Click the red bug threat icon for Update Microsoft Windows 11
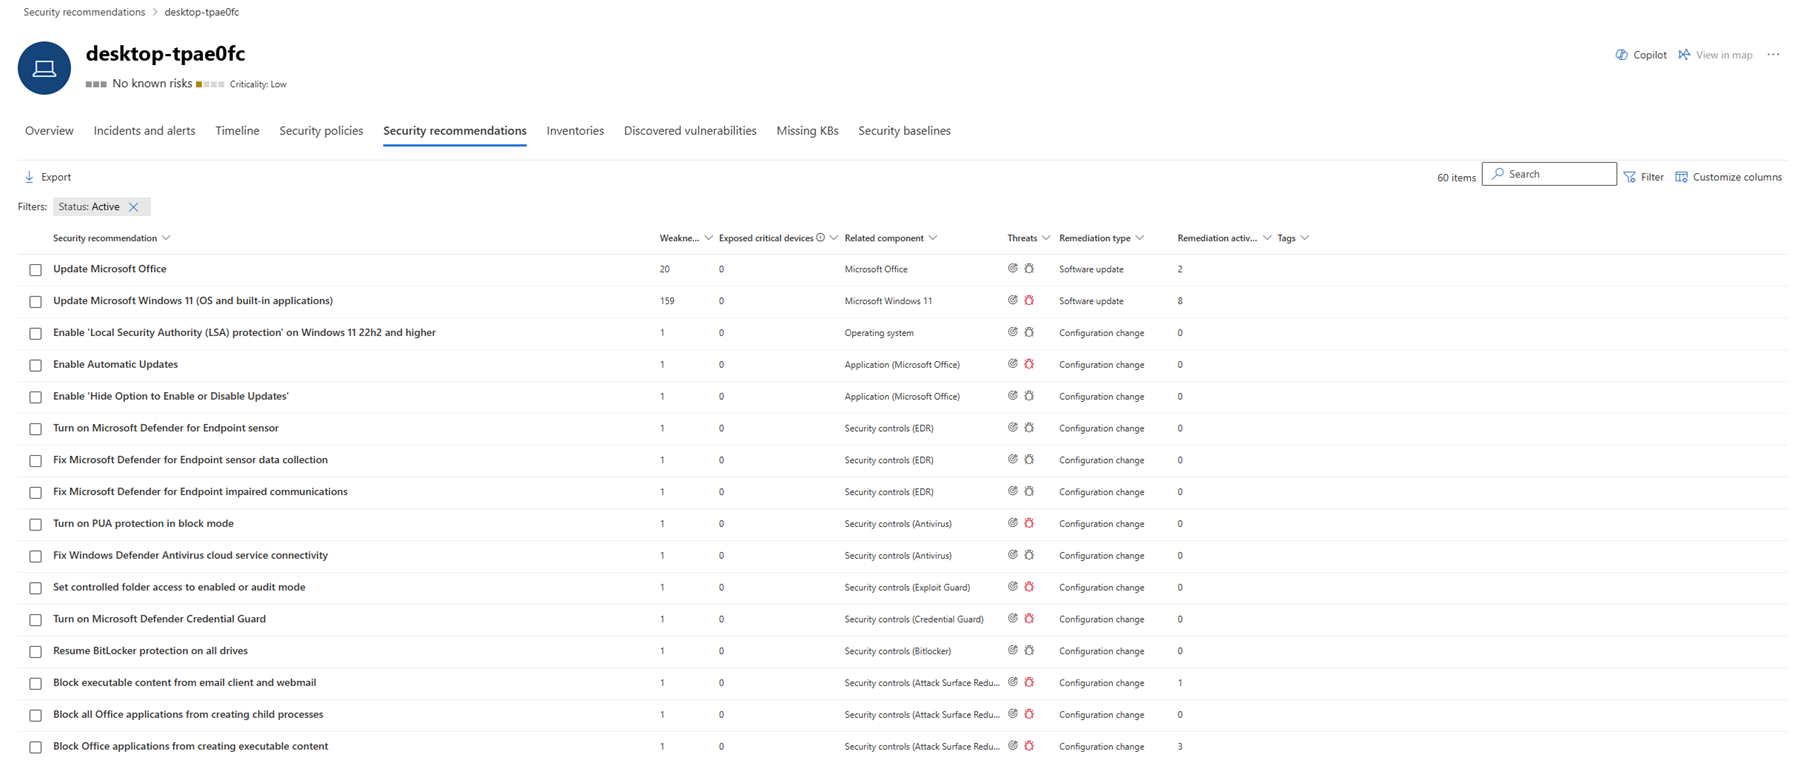Viewport: 1800px width, 760px height. [1029, 300]
